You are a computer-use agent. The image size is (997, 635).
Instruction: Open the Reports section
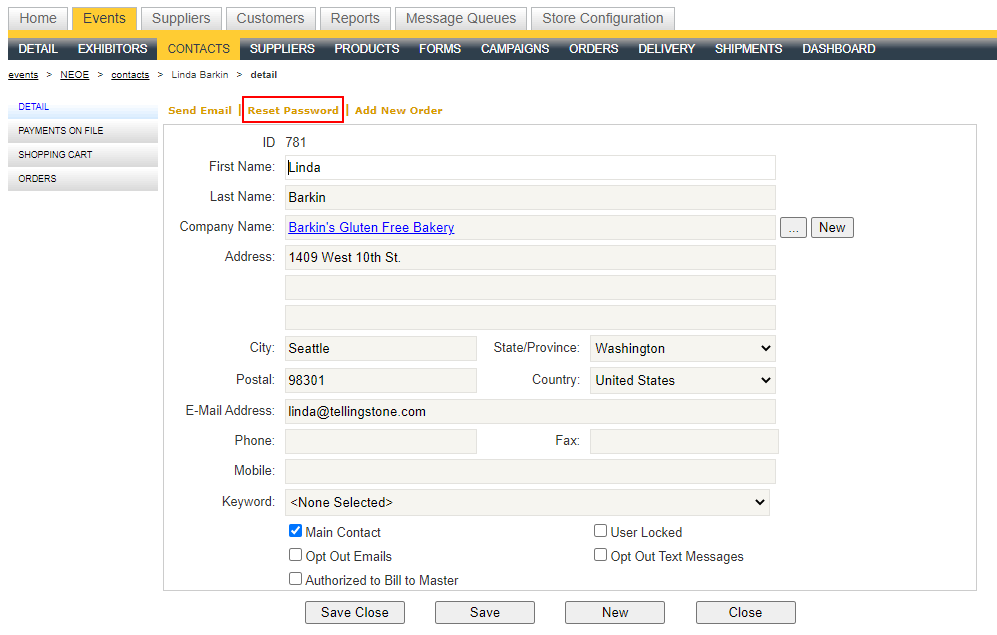tap(355, 18)
